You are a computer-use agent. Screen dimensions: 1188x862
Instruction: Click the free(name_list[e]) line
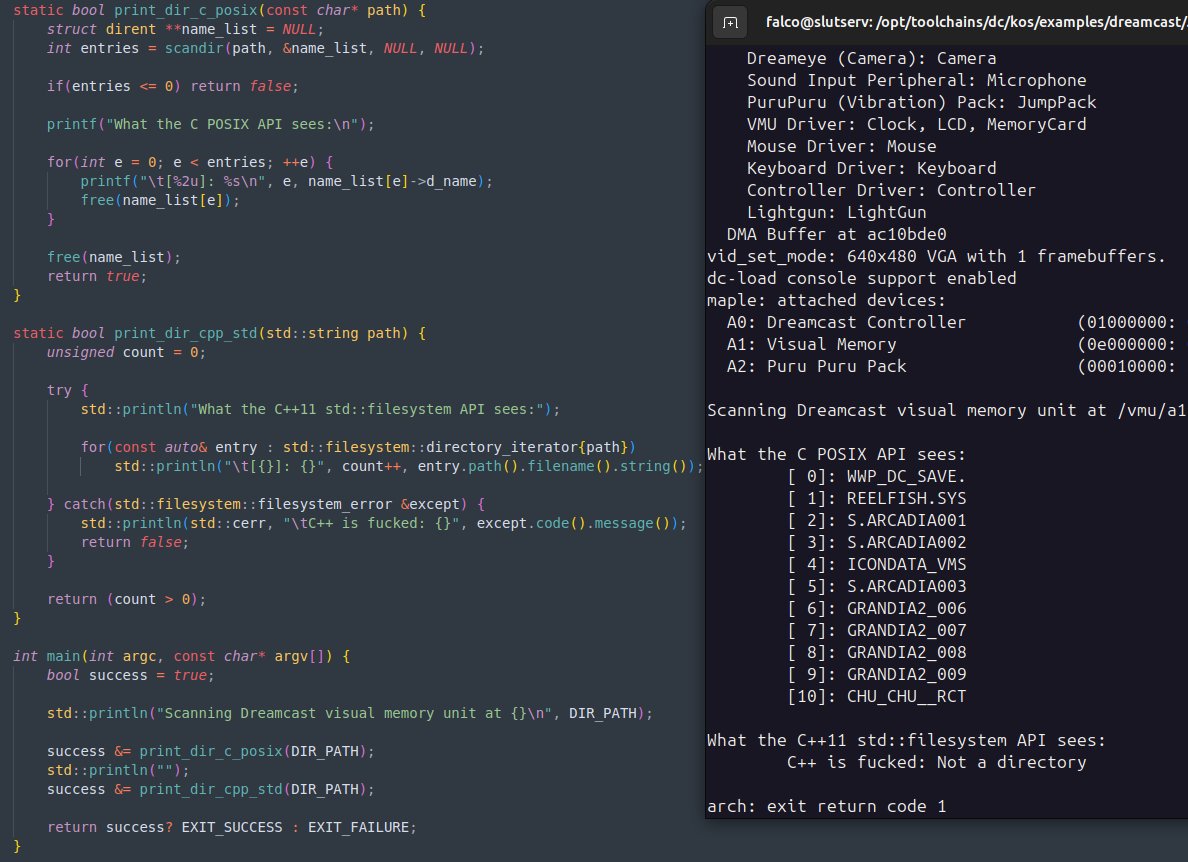click(160, 200)
